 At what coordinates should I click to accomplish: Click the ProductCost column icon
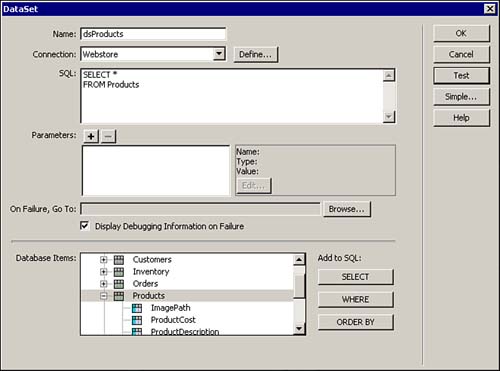pos(137,320)
